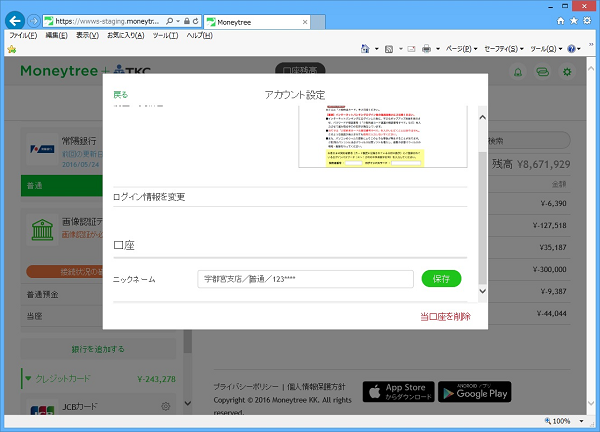Click the green 保存 button
The height and width of the screenshot is (432, 600).
441,279
